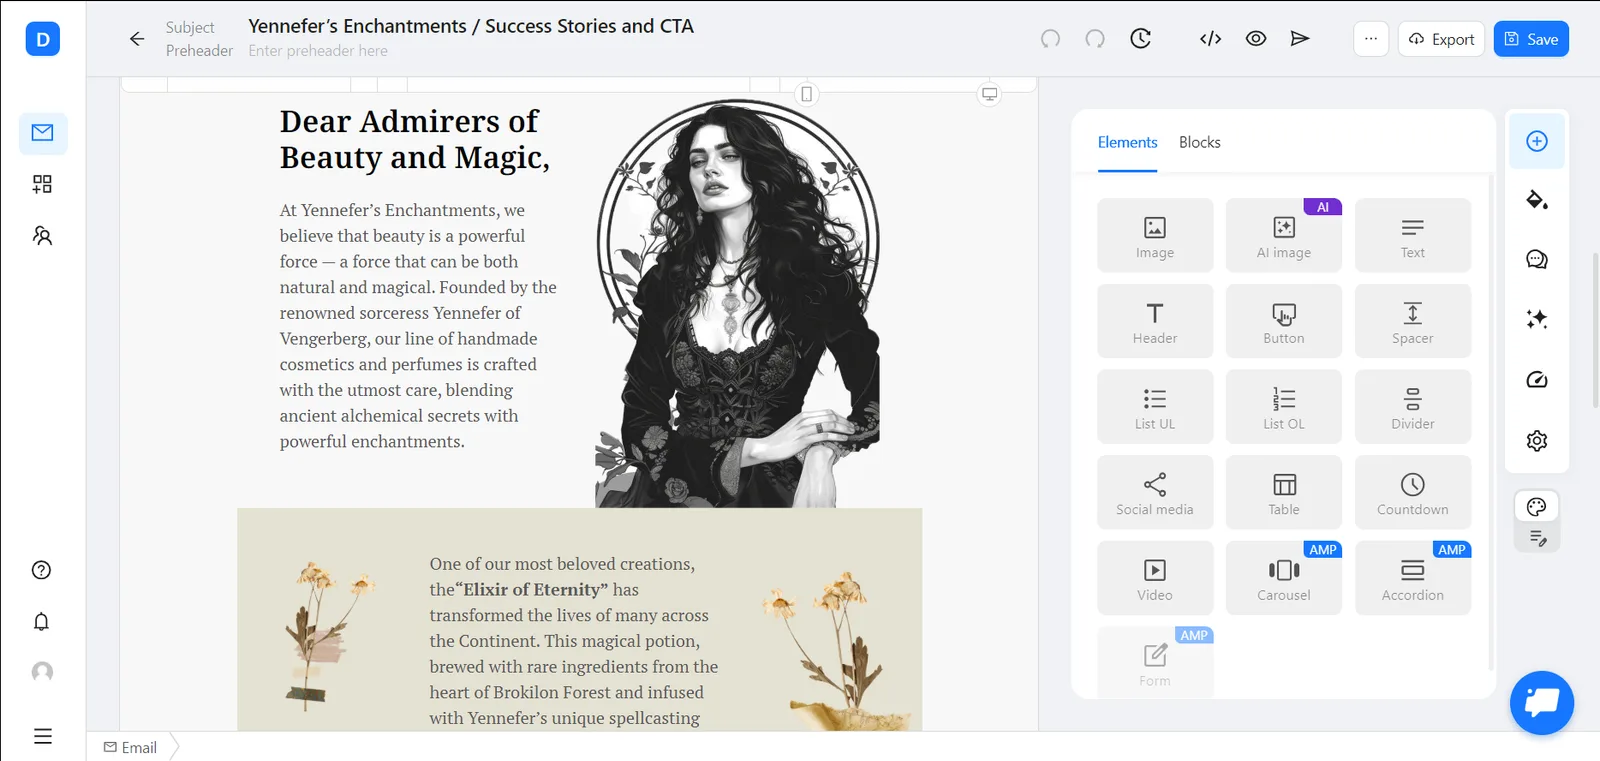Select the List UL element
This screenshot has height=761, width=1600.
click(1155, 407)
